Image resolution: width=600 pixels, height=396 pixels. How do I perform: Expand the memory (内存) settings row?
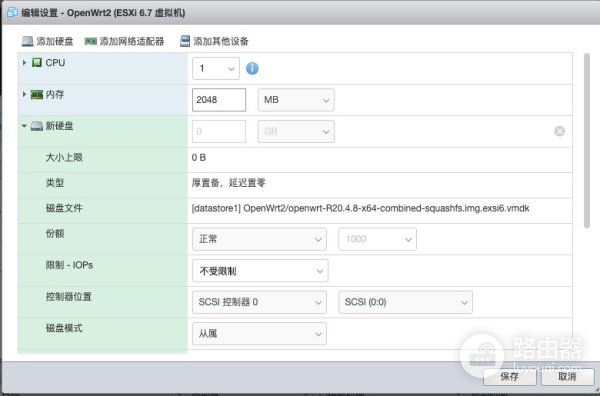(x=24, y=94)
